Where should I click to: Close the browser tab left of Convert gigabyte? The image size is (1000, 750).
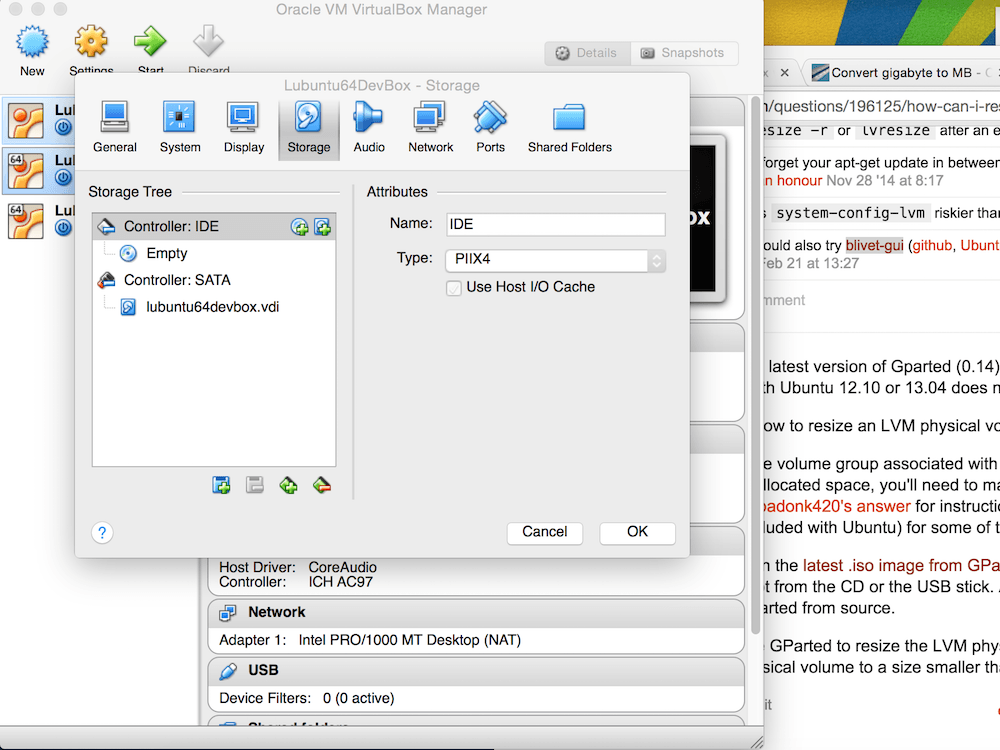(x=784, y=73)
